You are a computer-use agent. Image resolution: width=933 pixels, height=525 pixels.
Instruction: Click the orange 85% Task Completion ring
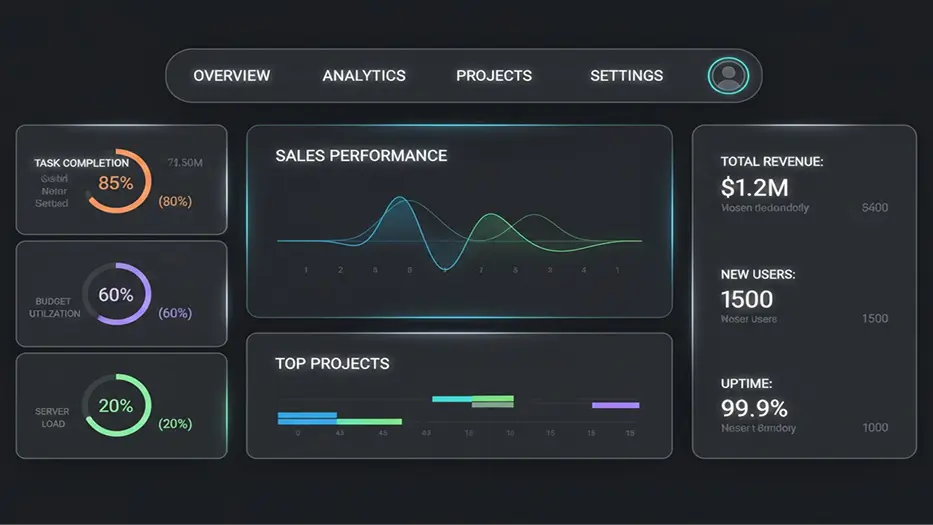pos(117,182)
